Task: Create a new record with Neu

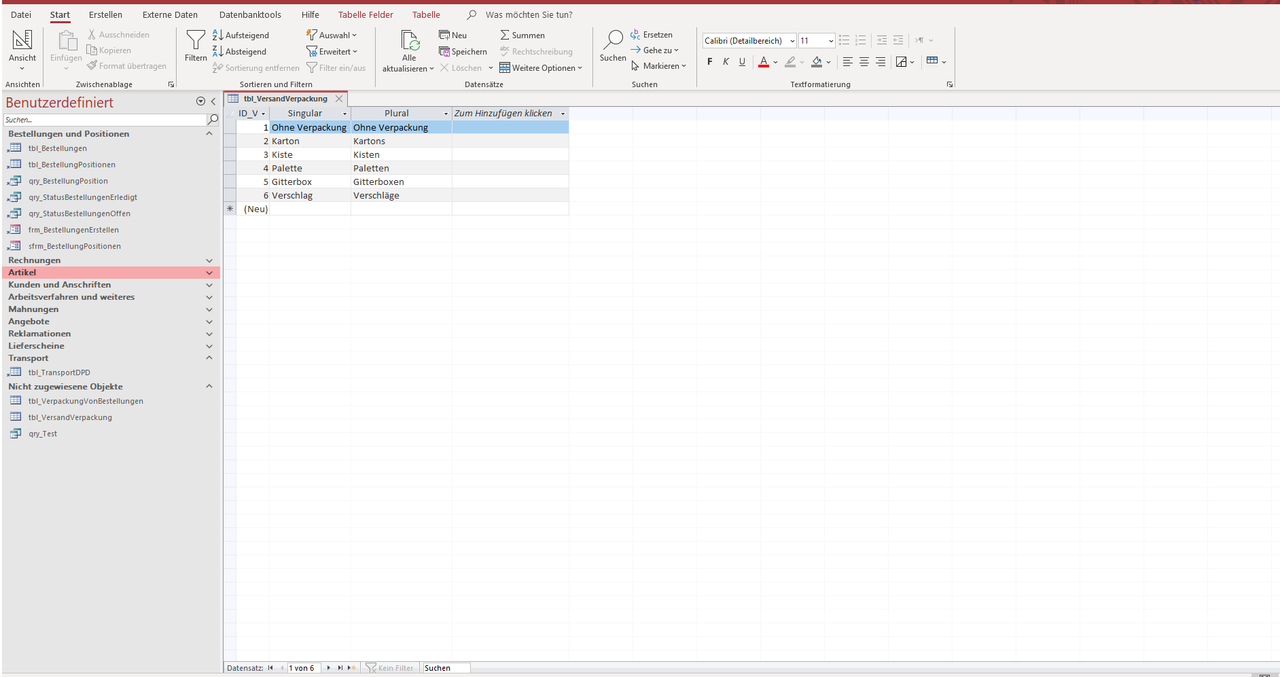Action: pos(453,35)
